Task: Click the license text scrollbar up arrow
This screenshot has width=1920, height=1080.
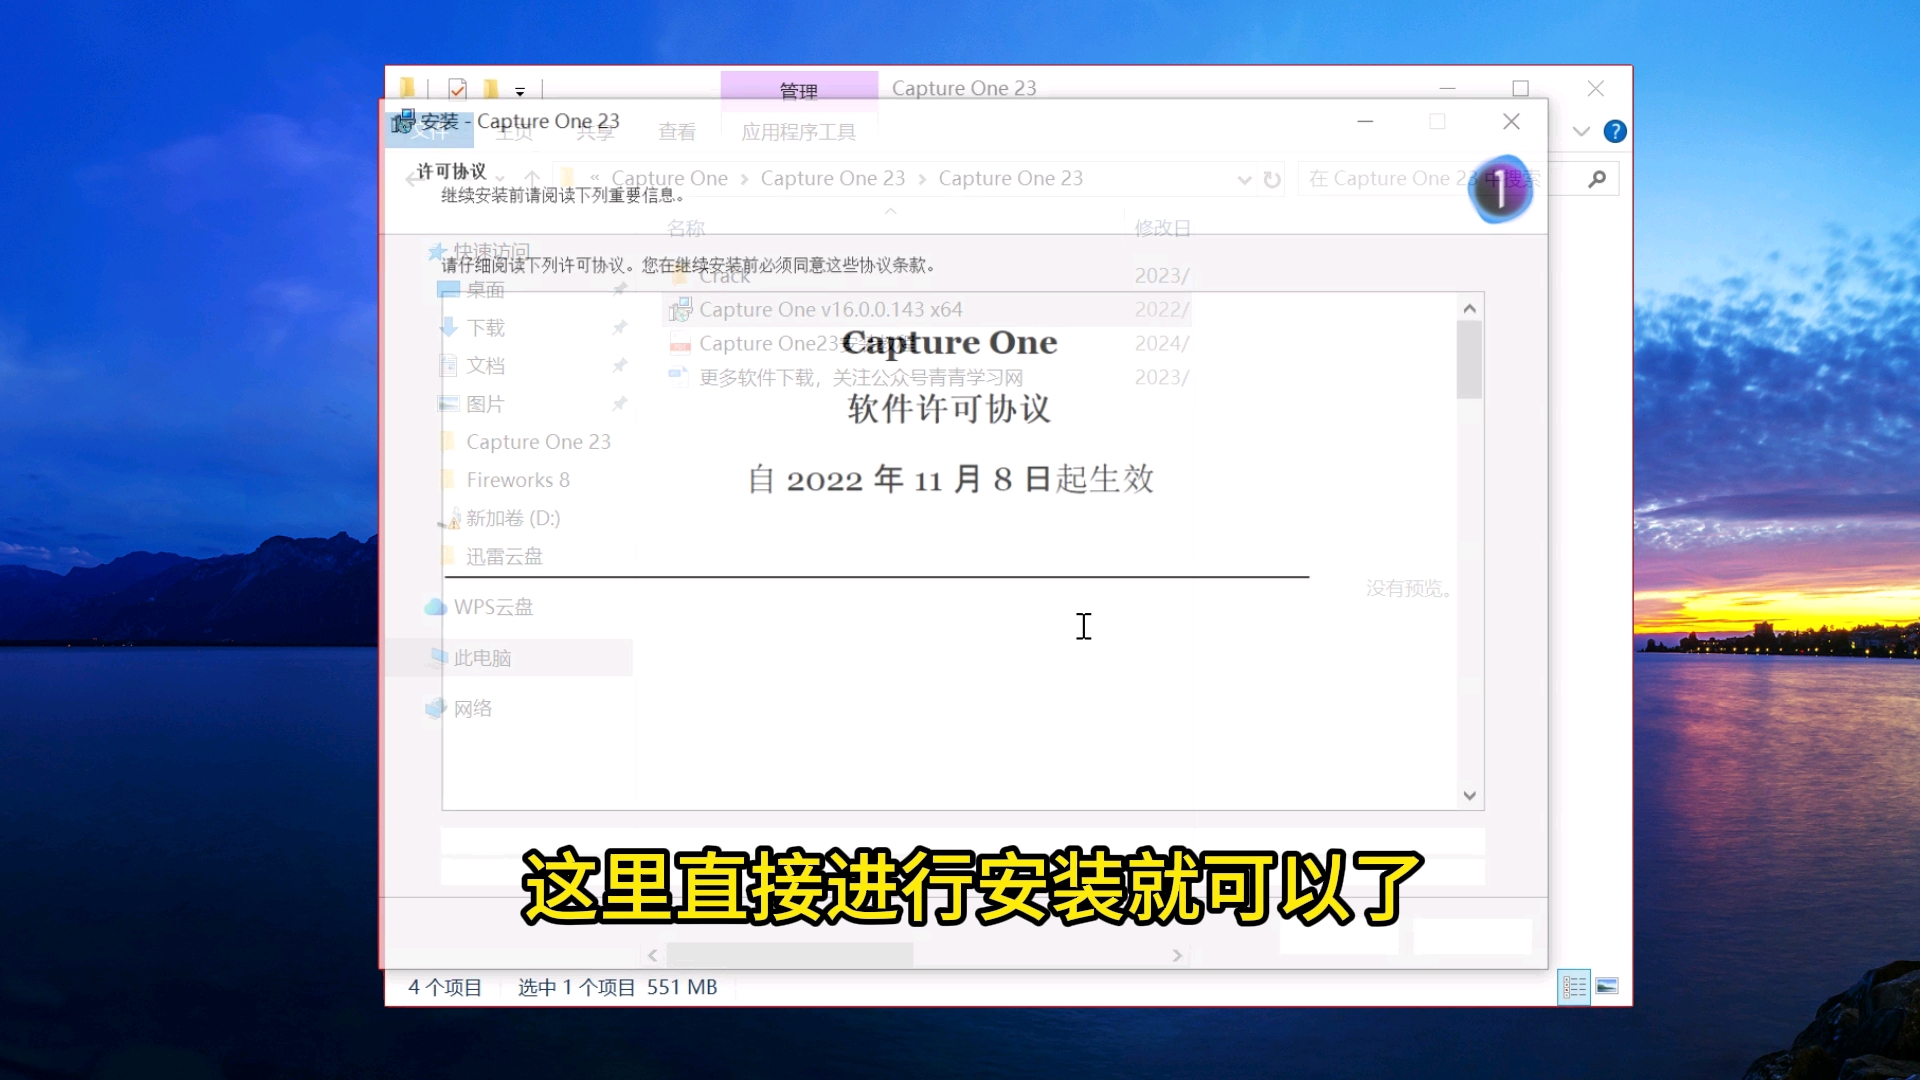Action: 1469,308
